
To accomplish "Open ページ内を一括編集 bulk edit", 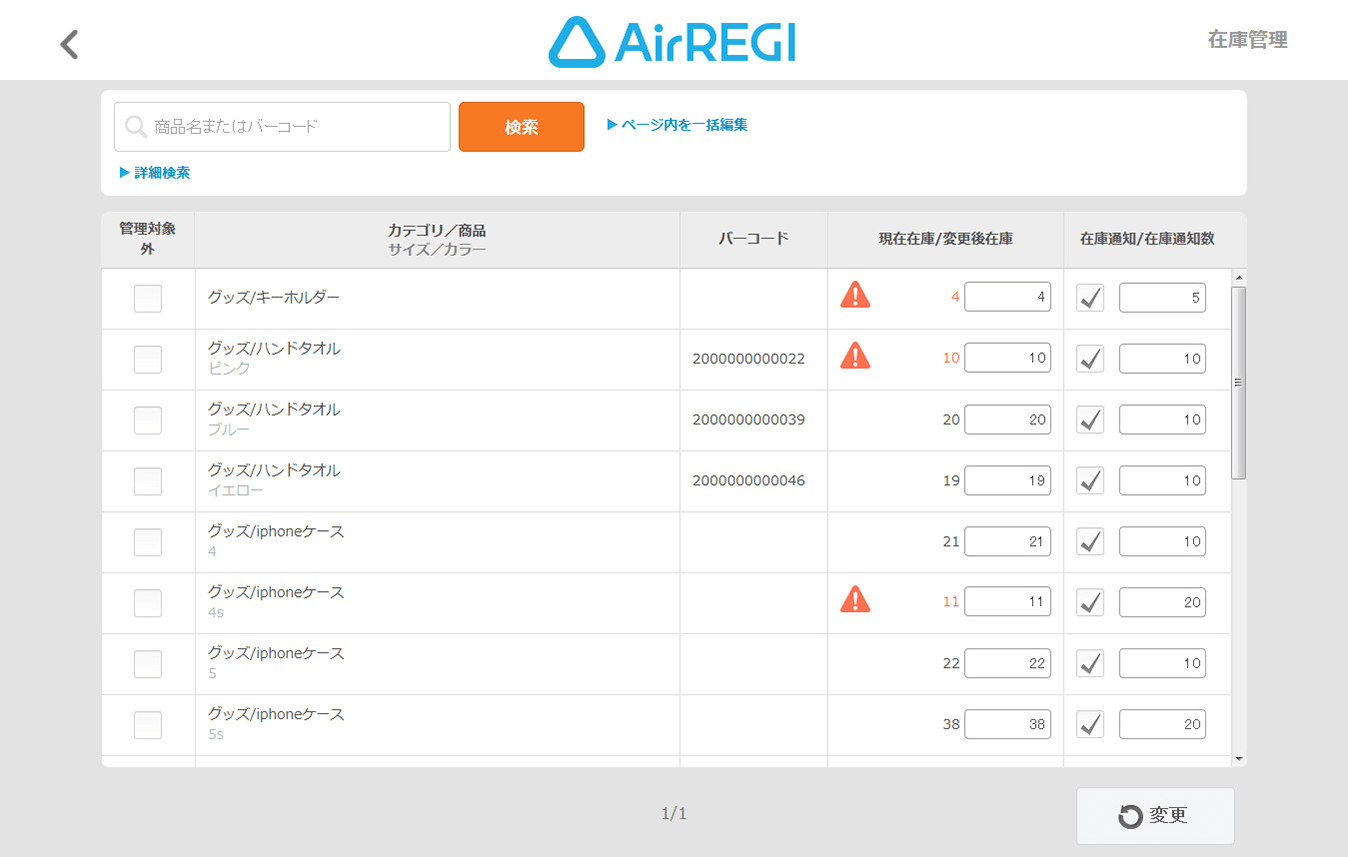I will [678, 125].
